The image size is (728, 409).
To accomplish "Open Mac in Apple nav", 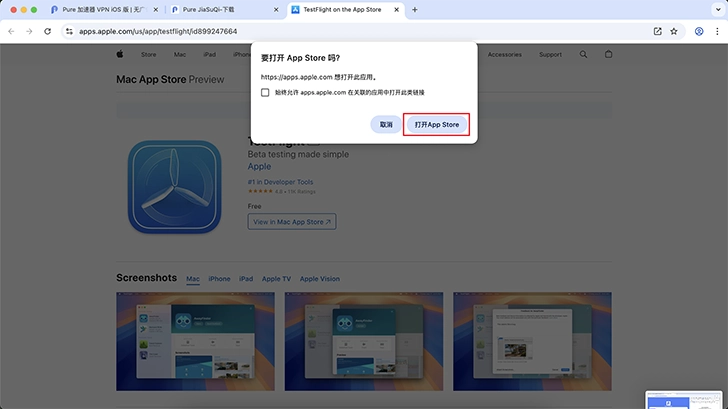I will (x=180, y=54).
